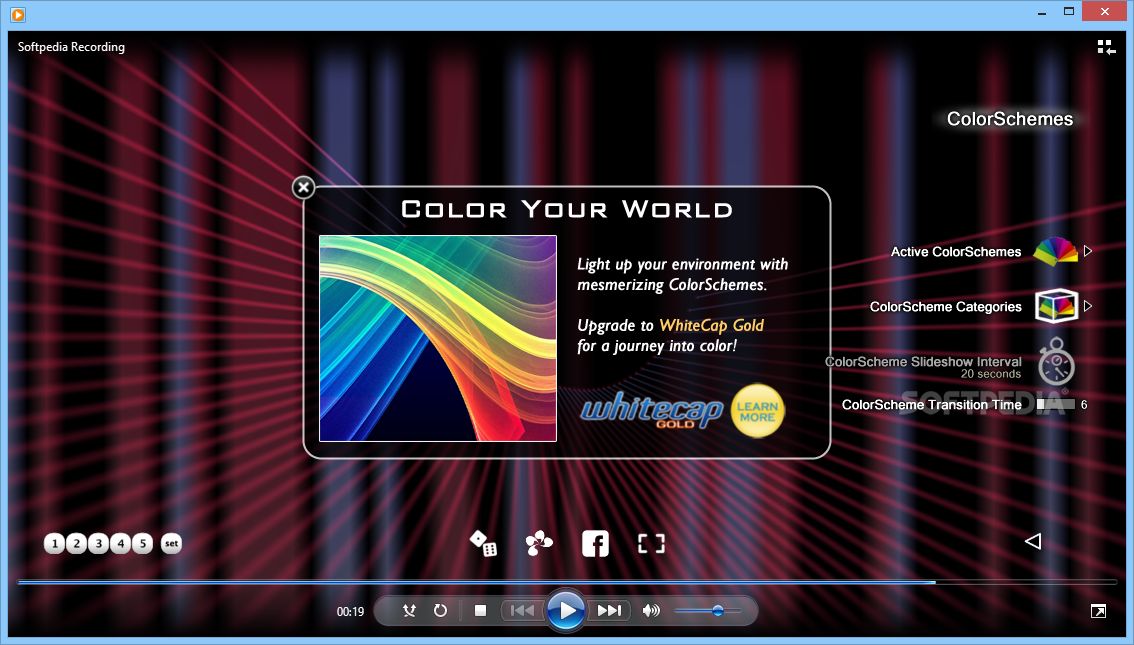This screenshot has width=1134, height=645.
Task: Toggle shuffle playback
Action: (409, 610)
